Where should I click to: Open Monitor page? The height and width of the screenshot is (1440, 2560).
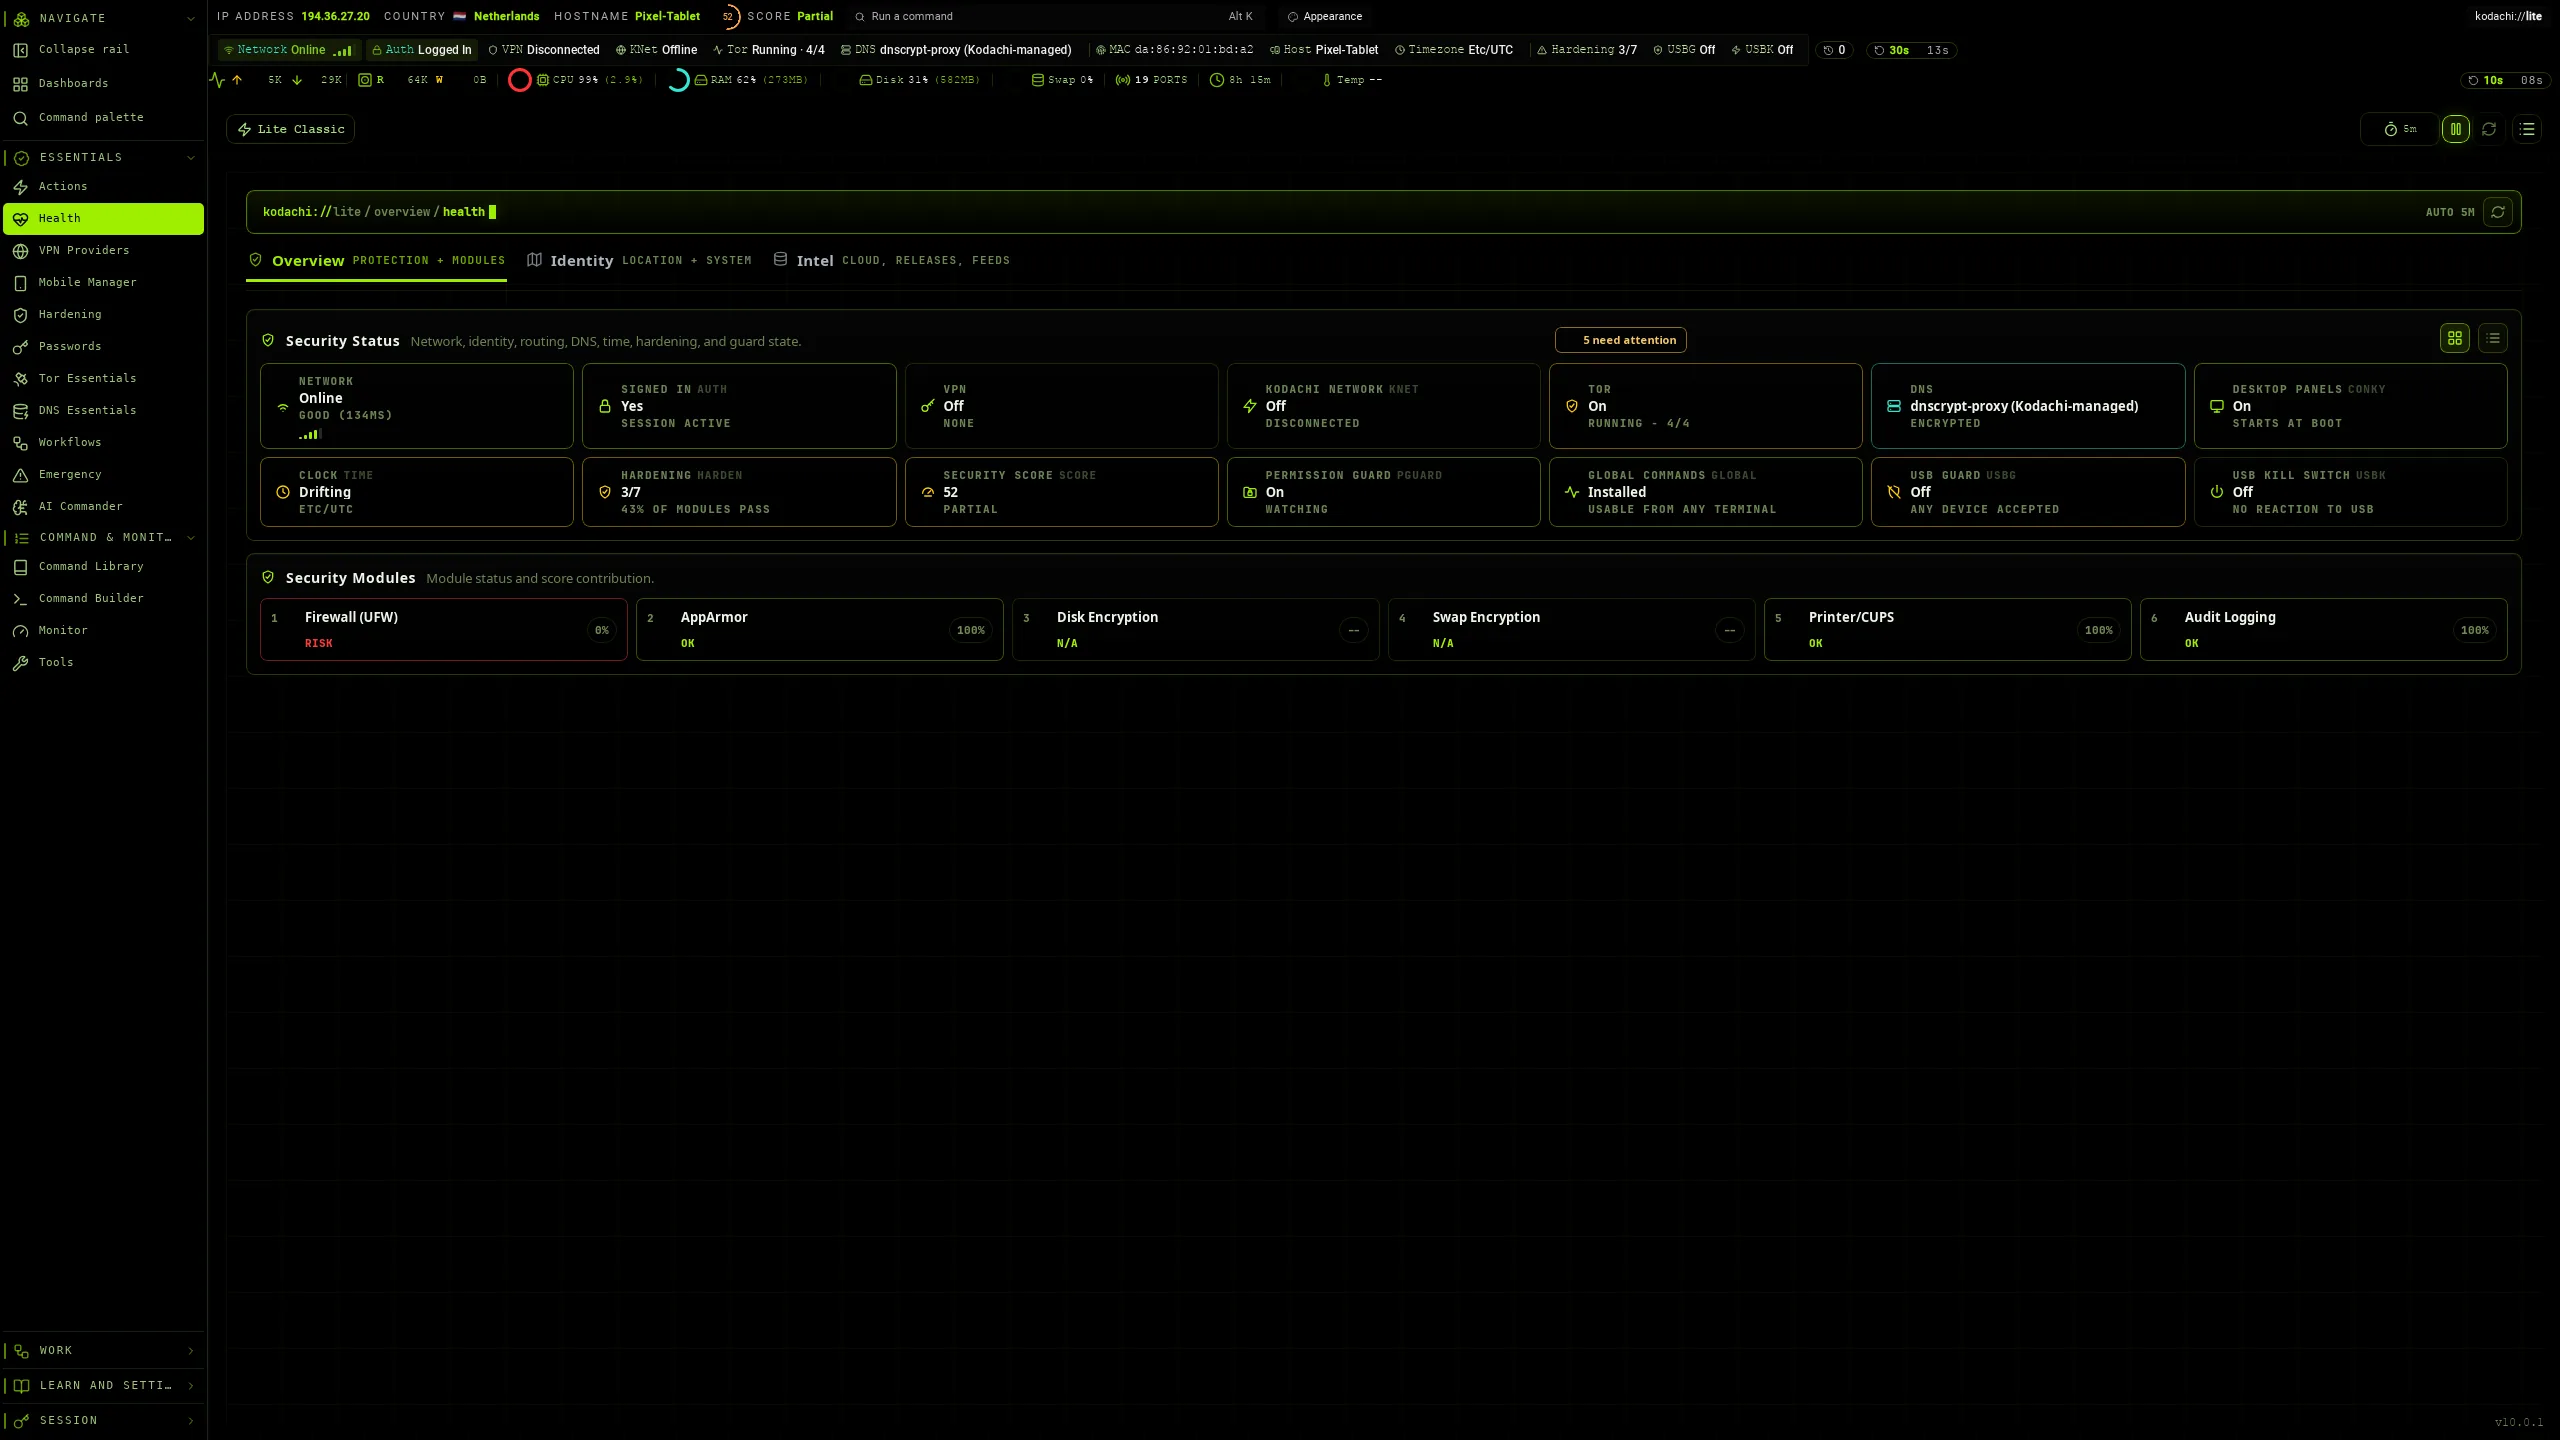tap(104, 631)
